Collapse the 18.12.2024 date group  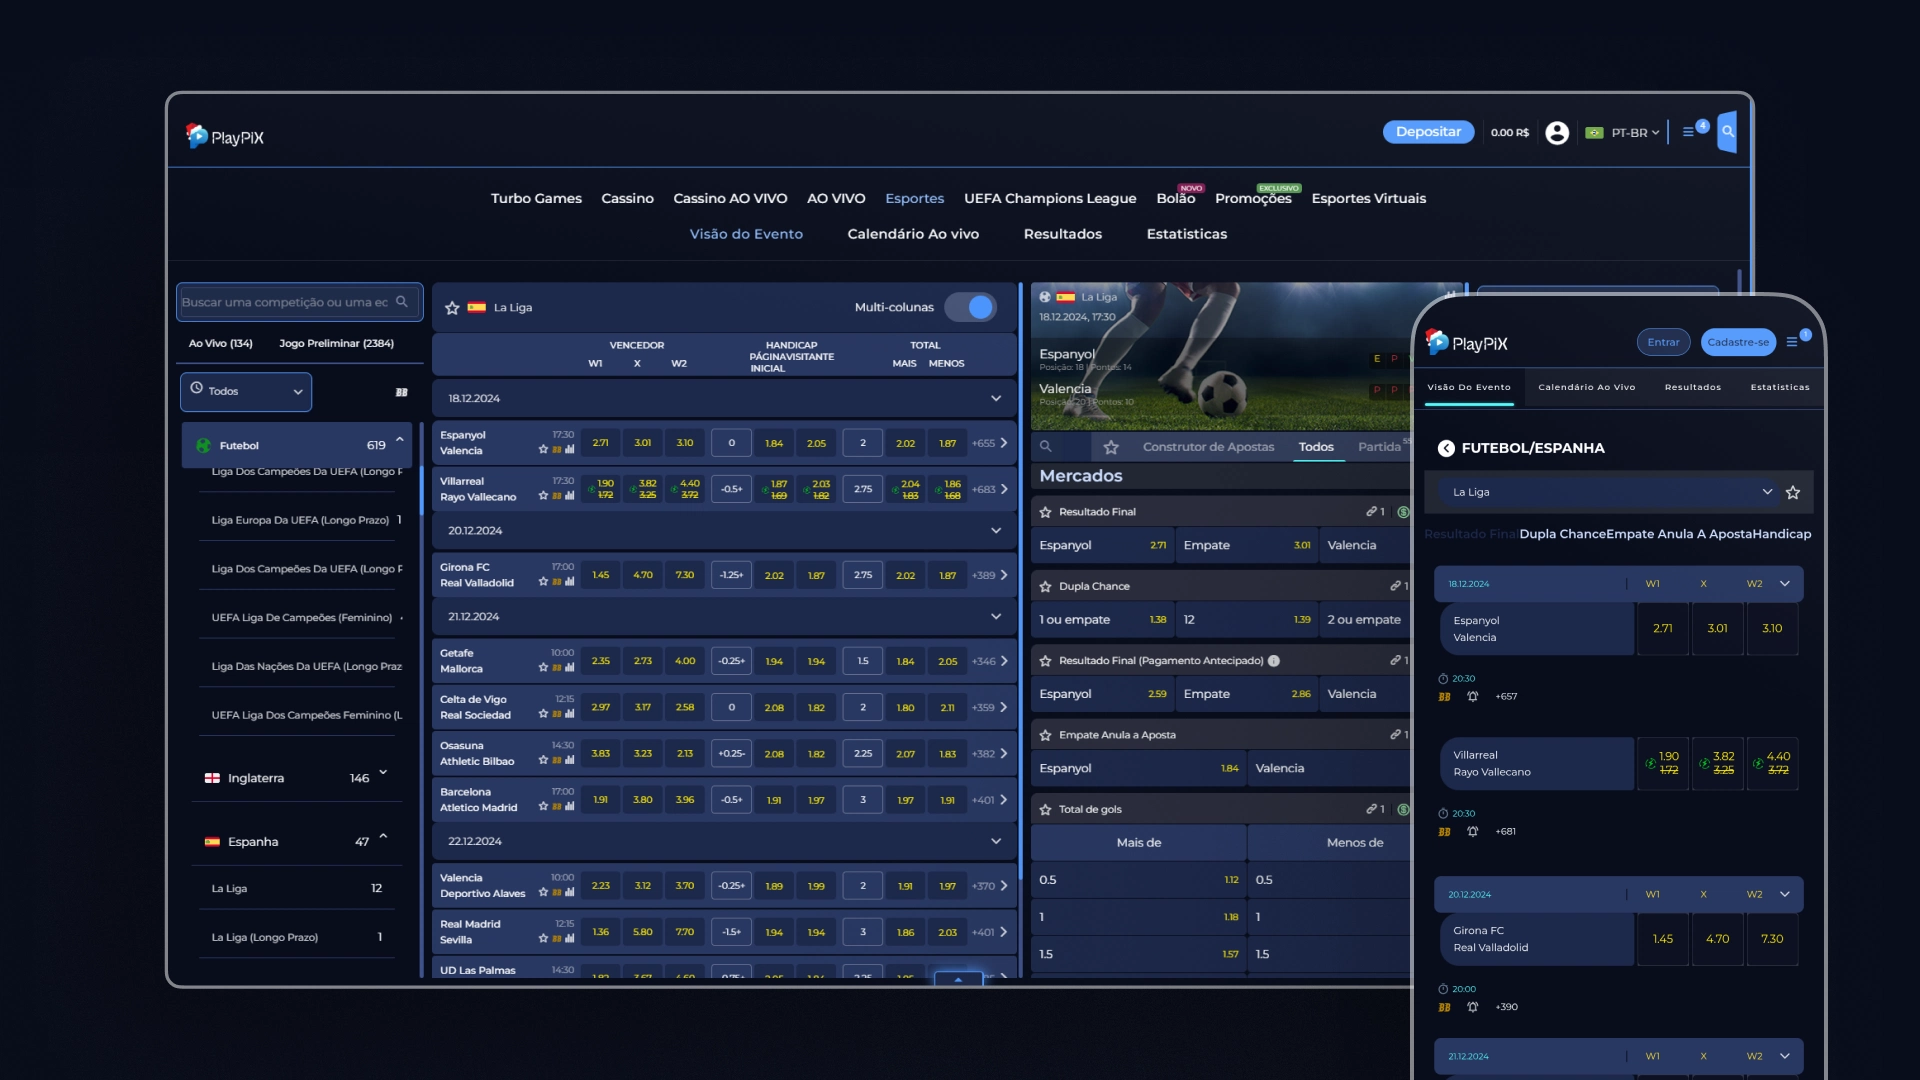click(x=996, y=399)
